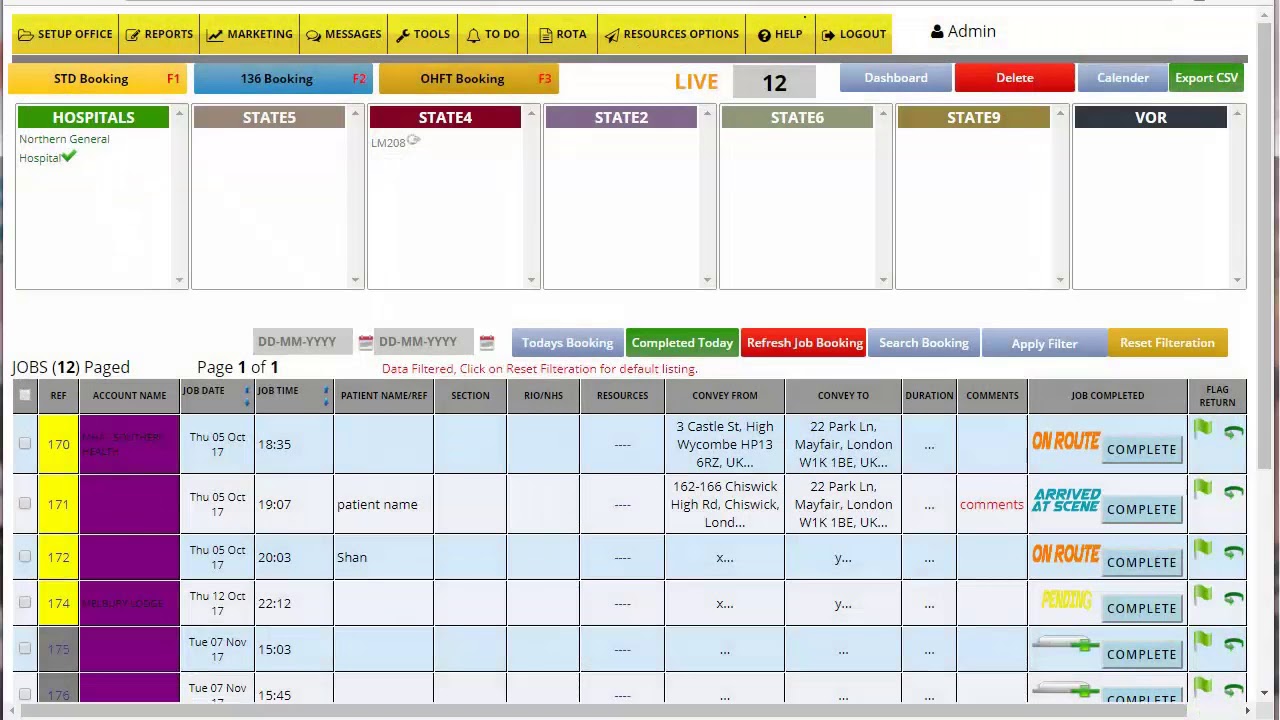Screen dimensions: 1280x720
Task: Click the VOR panel down scroll arrow
Action: pyautogui.click(x=1237, y=281)
